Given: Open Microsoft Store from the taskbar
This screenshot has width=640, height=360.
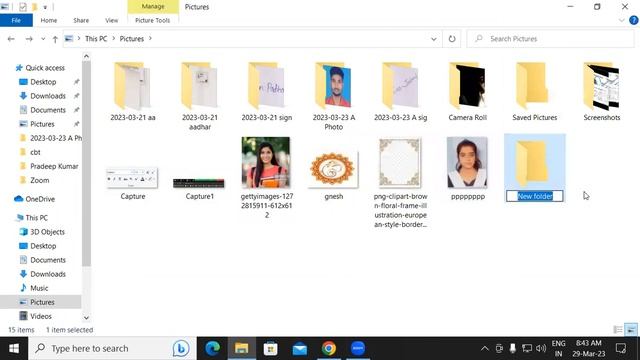Looking at the screenshot, I should (270, 348).
